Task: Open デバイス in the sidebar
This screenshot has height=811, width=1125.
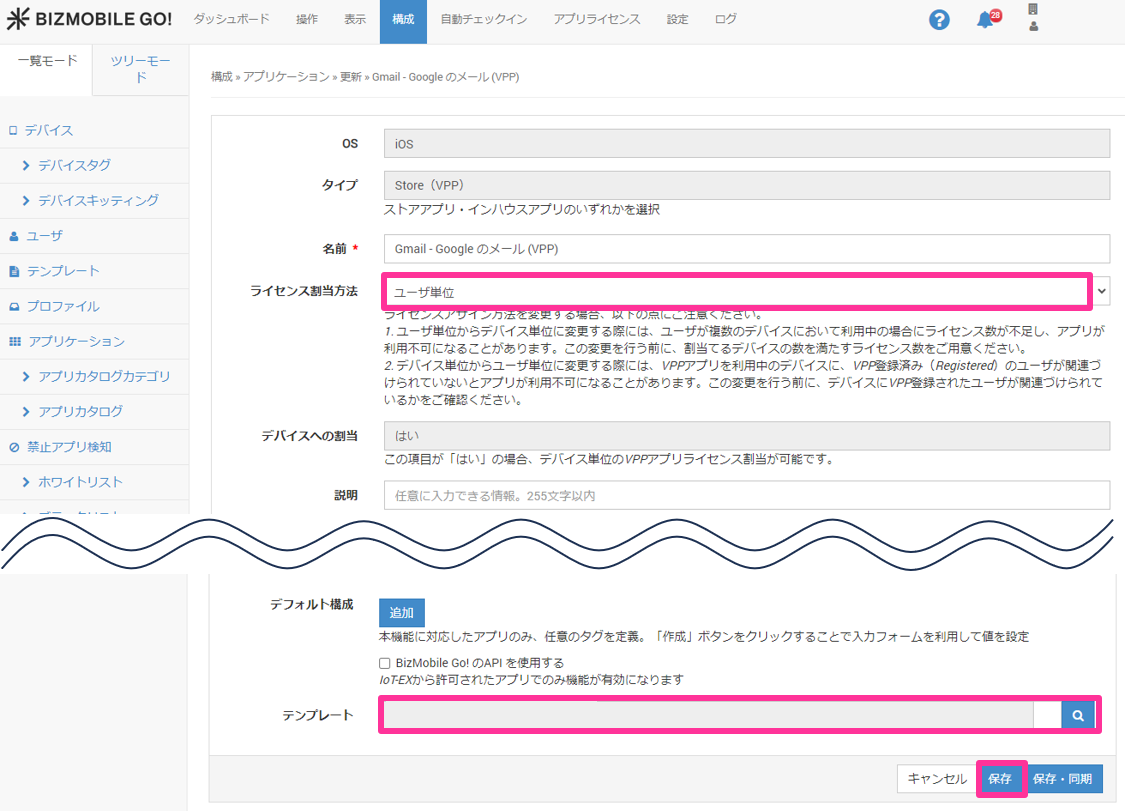Action: tap(49, 130)
